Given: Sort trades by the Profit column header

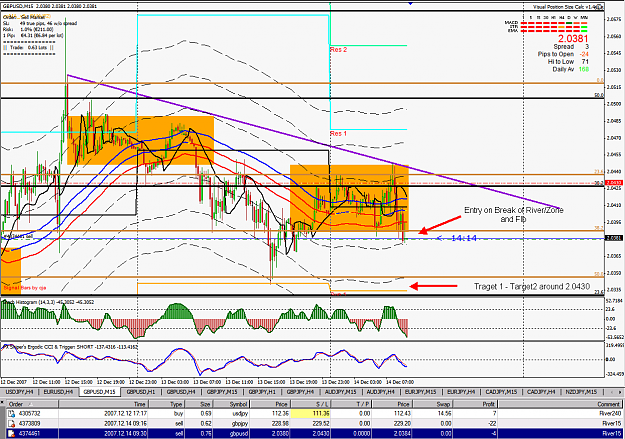Looking at the screenshot, I should pyautogui.click(x=475, y=404).
